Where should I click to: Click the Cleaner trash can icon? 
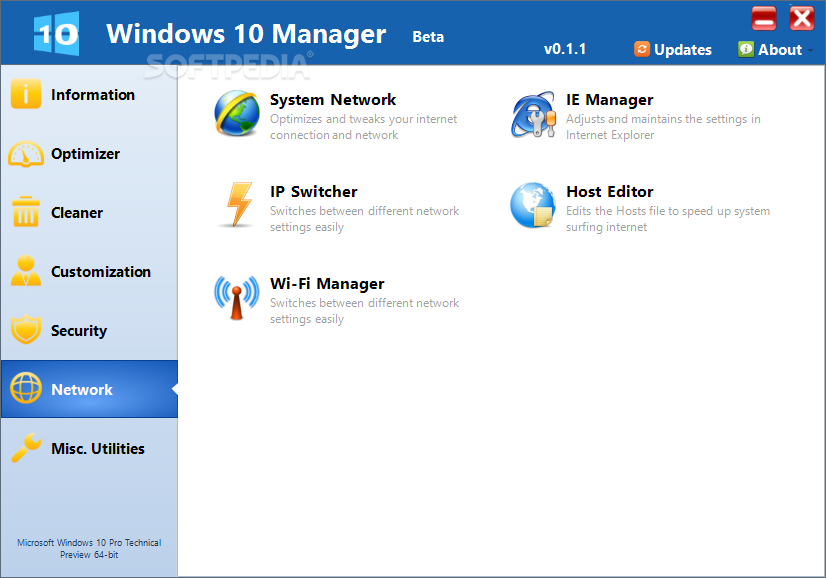[x=26, y=212]
